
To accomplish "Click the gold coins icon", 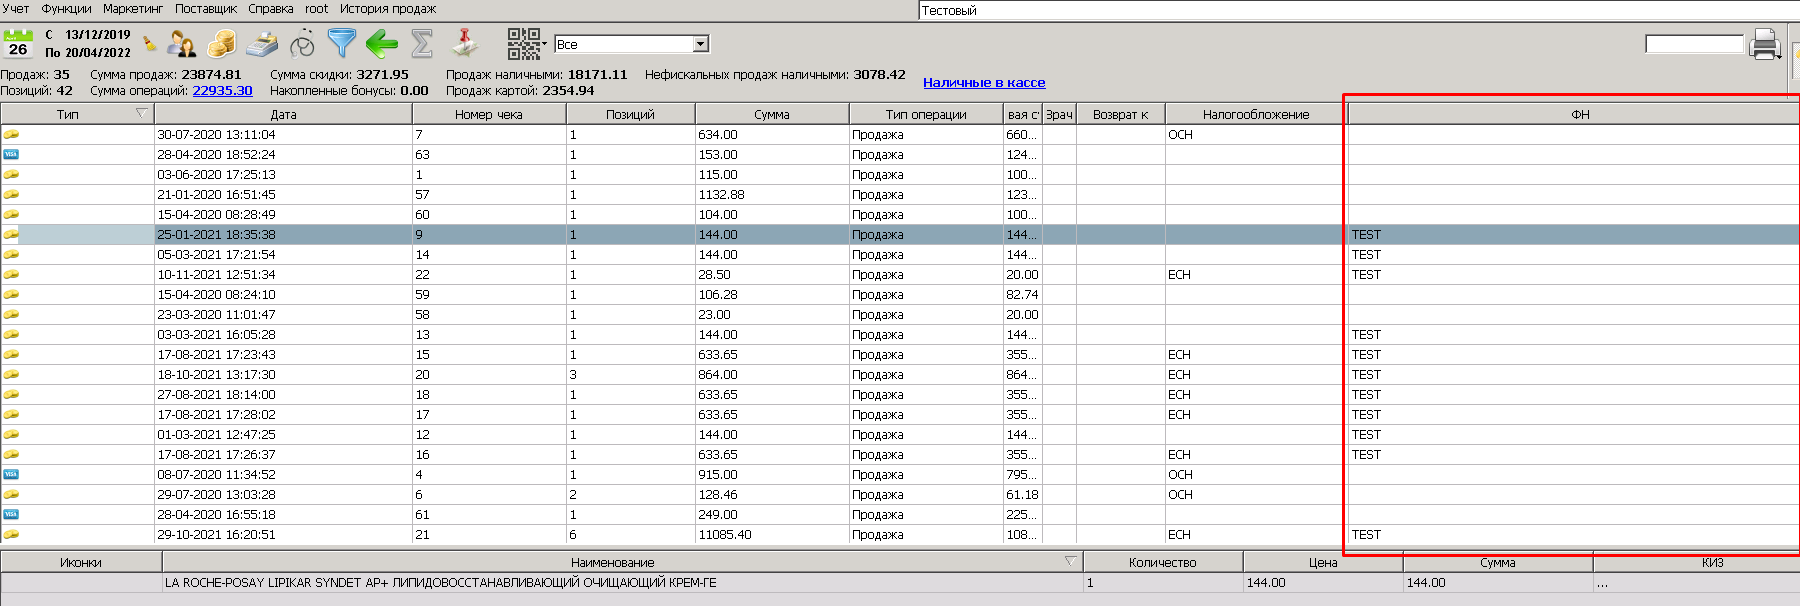I will coord(222,44).
